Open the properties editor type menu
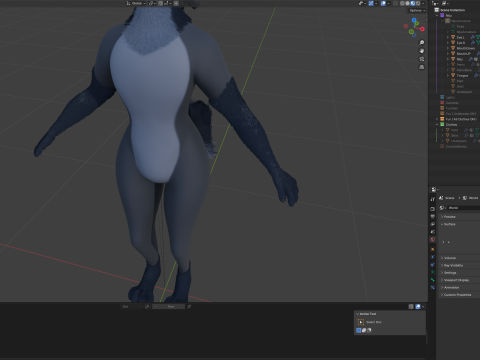 (x=434, y=190)
